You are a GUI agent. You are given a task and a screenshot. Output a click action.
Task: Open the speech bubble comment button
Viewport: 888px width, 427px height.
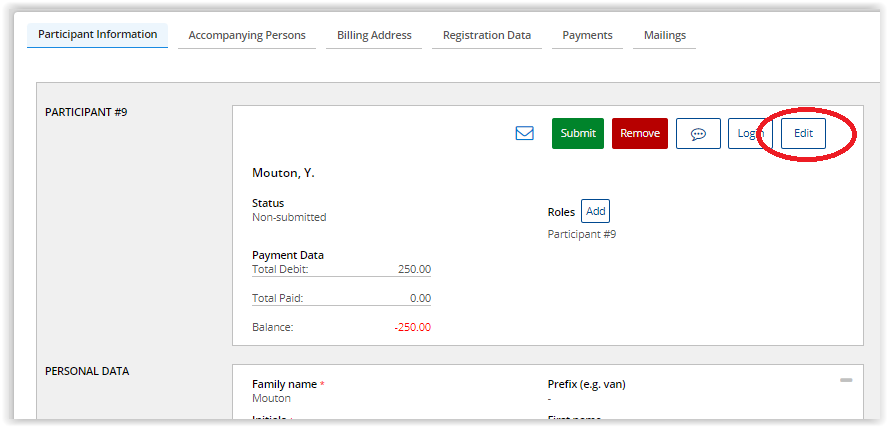coord(698,133)
